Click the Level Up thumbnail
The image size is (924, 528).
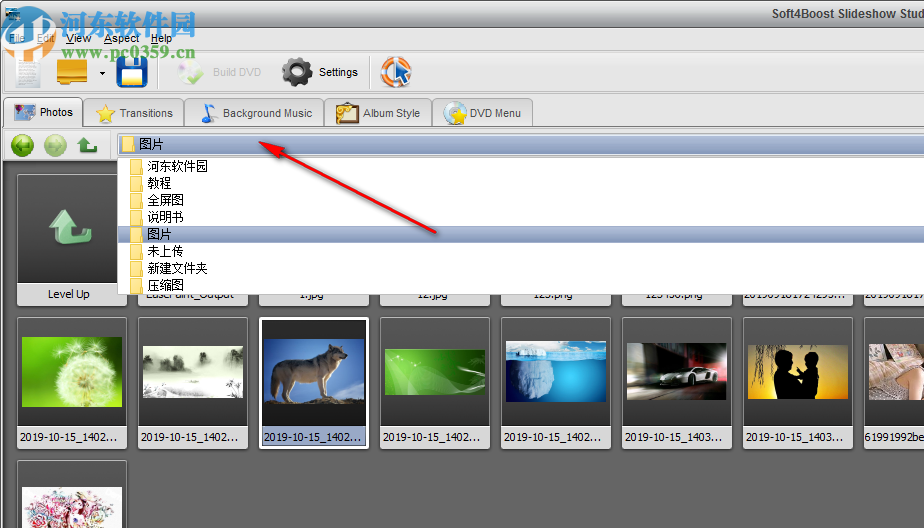[x=68, y=240]
